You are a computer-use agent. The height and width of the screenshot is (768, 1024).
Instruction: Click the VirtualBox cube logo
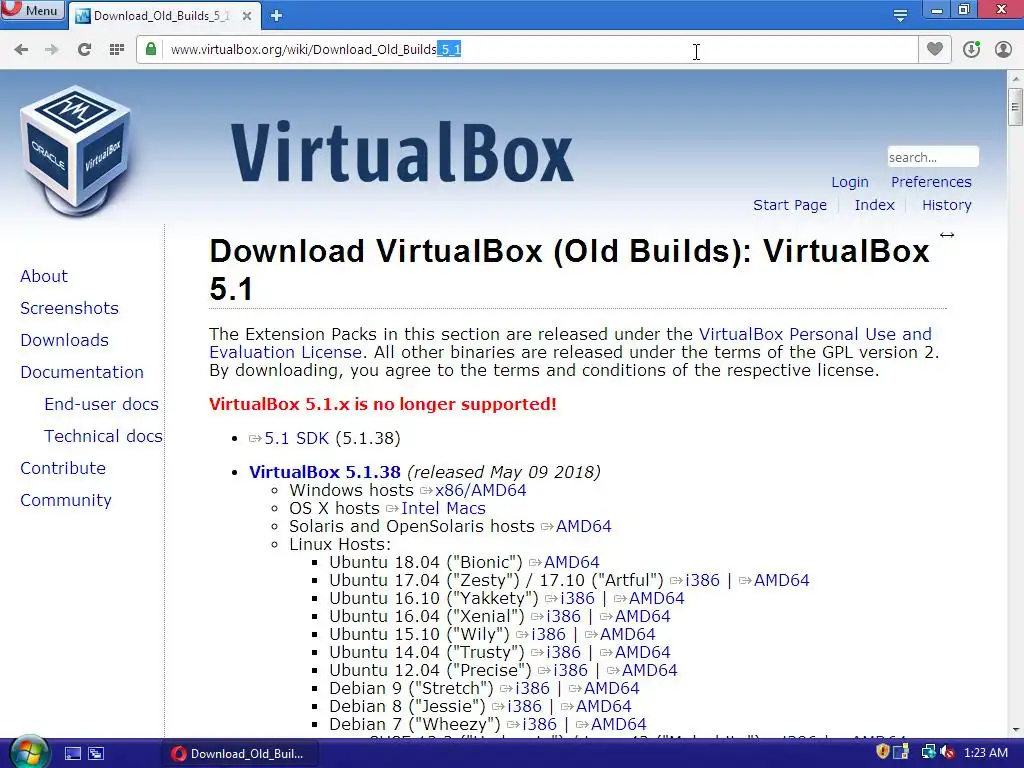pos(76,150)
